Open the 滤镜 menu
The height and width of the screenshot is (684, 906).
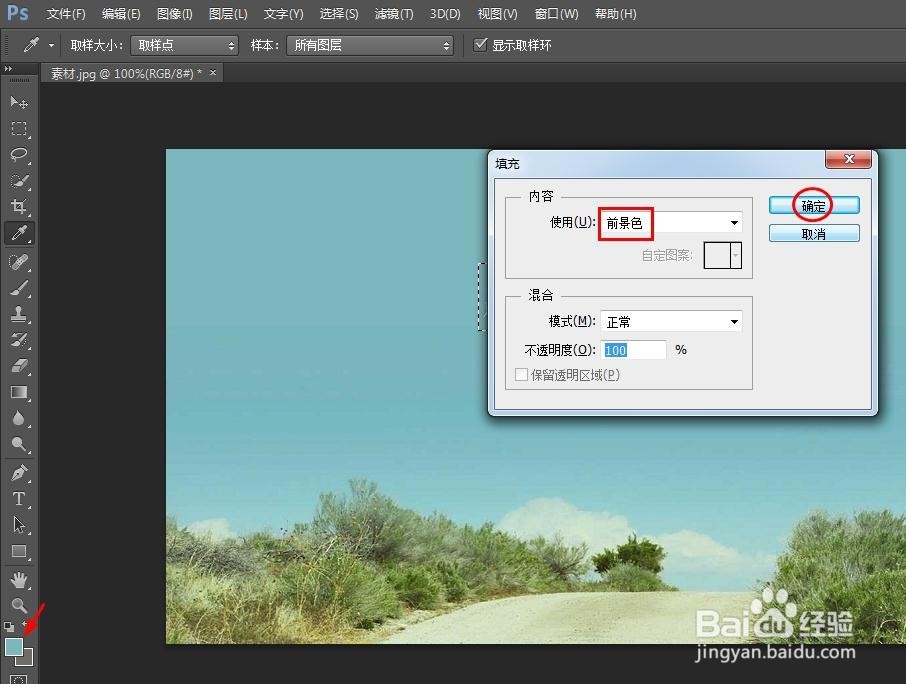(x=393, y=14)
